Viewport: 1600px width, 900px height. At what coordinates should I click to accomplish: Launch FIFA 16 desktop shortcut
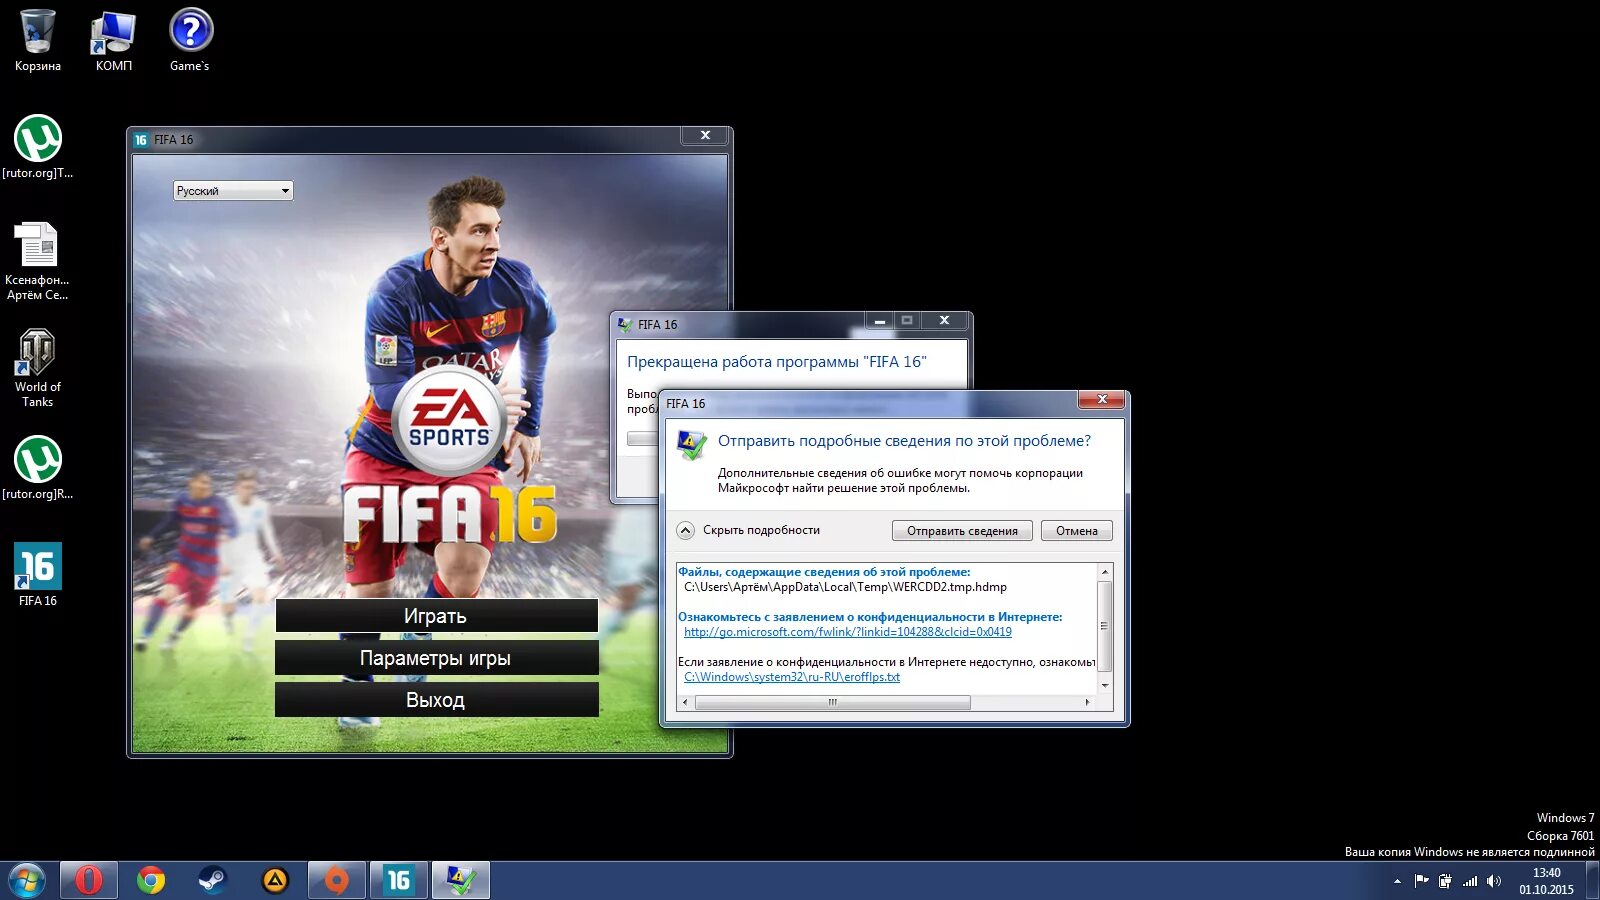pos(38,574)
